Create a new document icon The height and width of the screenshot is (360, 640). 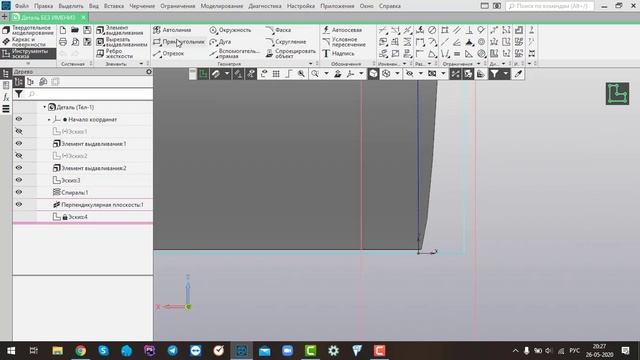(63, 30)
